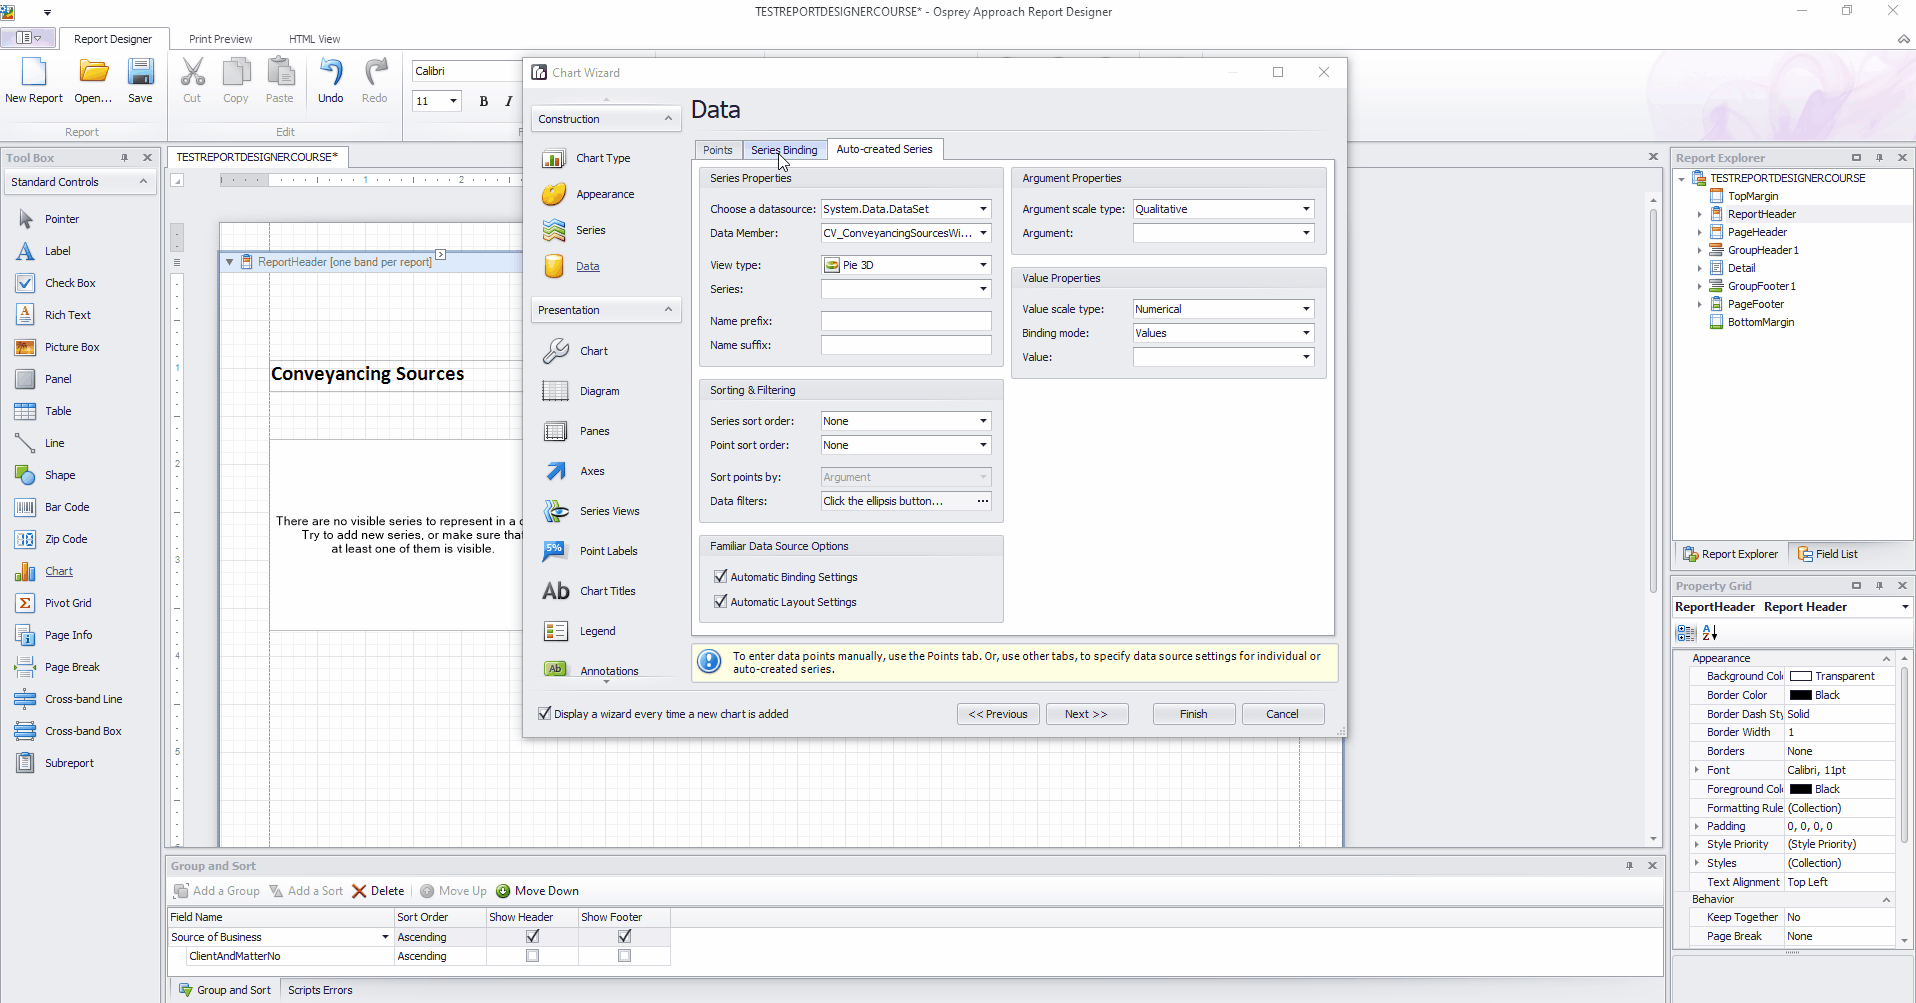This screenshot has width=1916, height=1003.
Task: Select the Rich Text control
Action: (67, 315)
